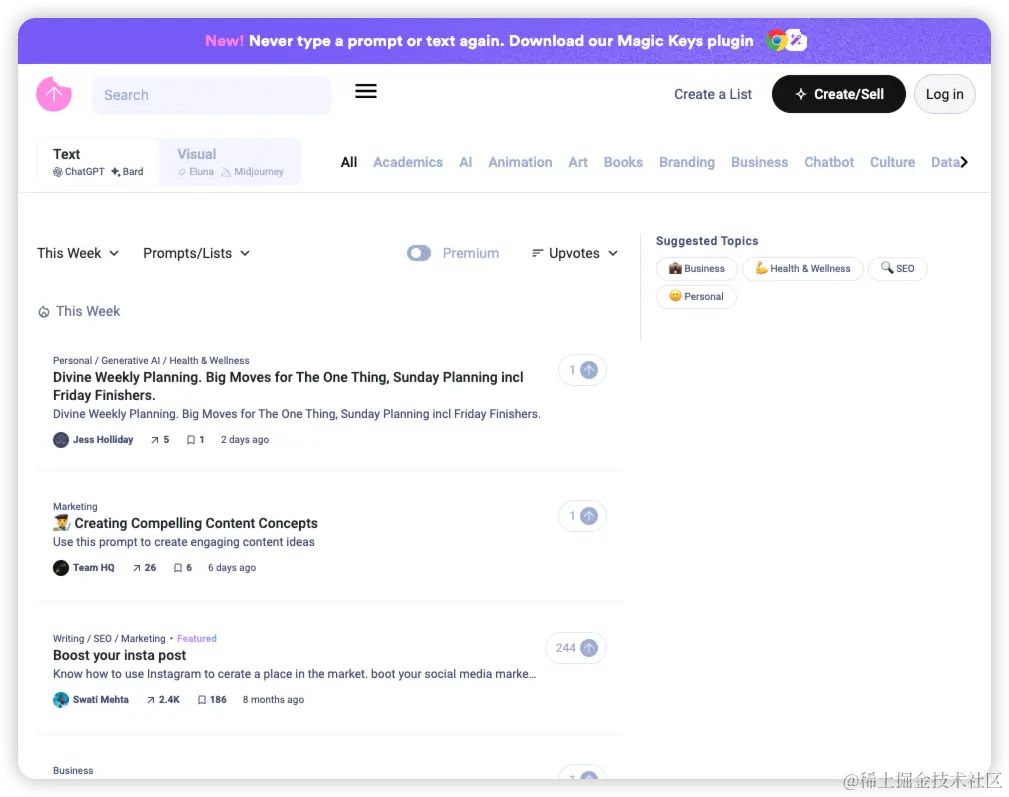Click the Create/Sell button
The height and width of the screenshot is (797, 1009).
tap(838, 94)
